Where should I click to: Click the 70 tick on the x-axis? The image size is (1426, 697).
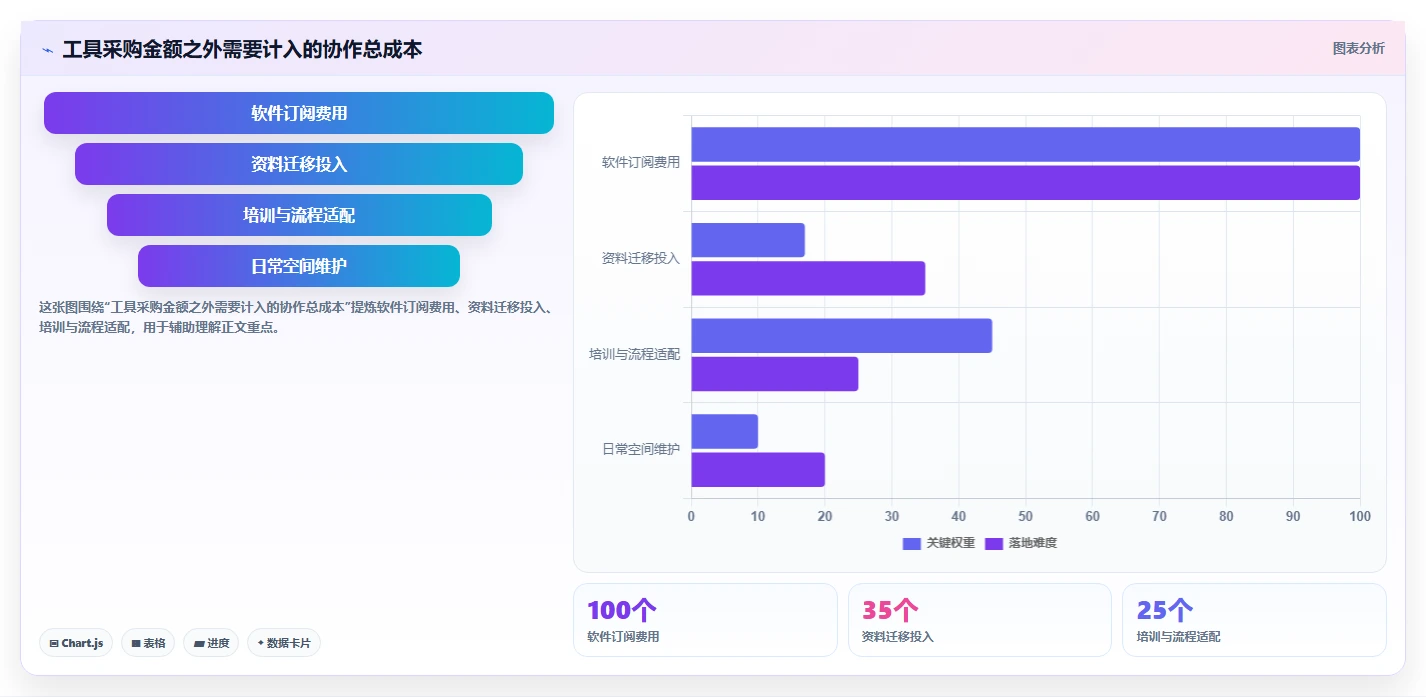pyautogui.click(x=1159, y=516)
